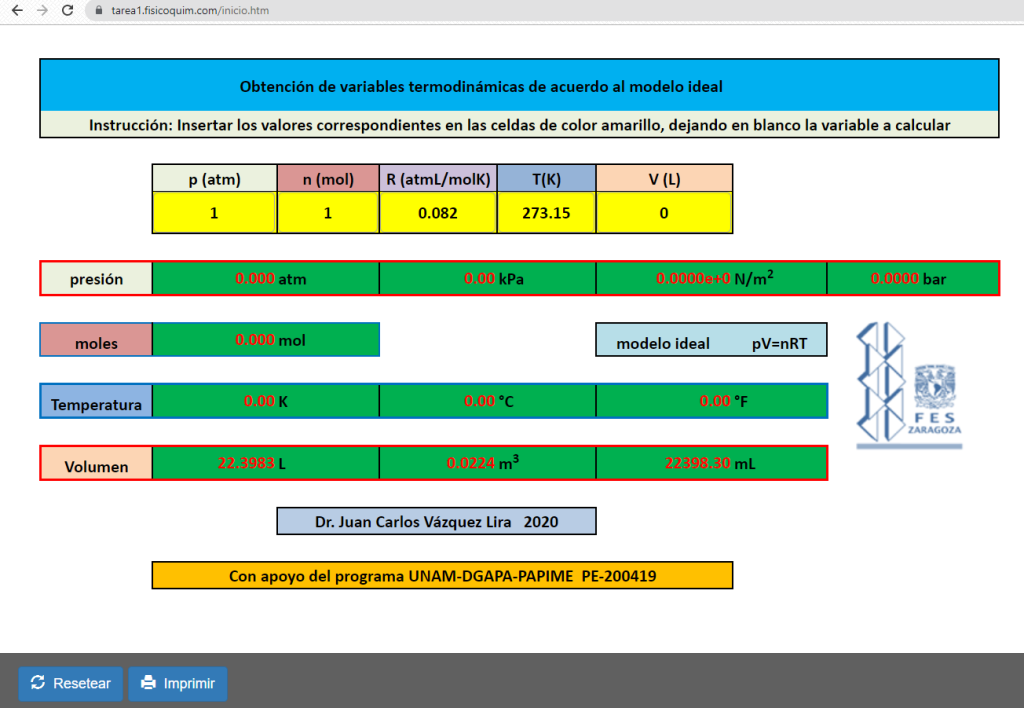Click the volume result in mL

711,463
